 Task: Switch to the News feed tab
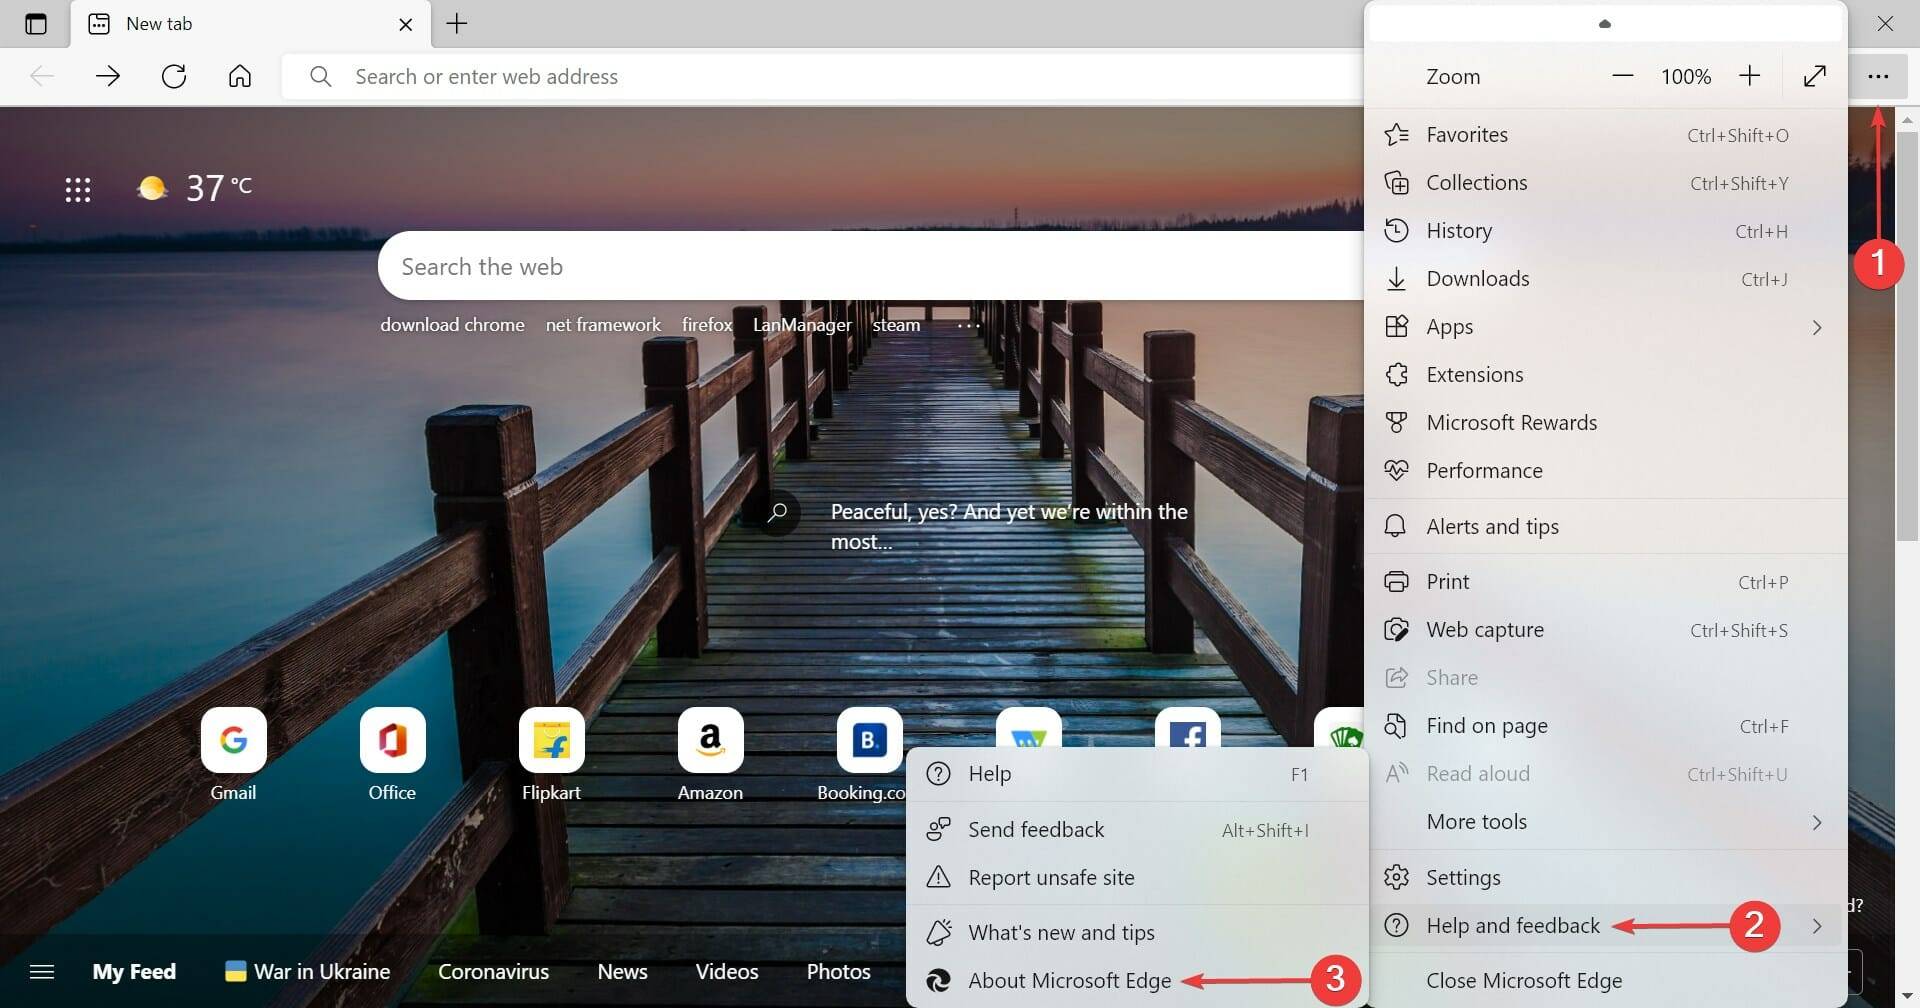[622, 970]
